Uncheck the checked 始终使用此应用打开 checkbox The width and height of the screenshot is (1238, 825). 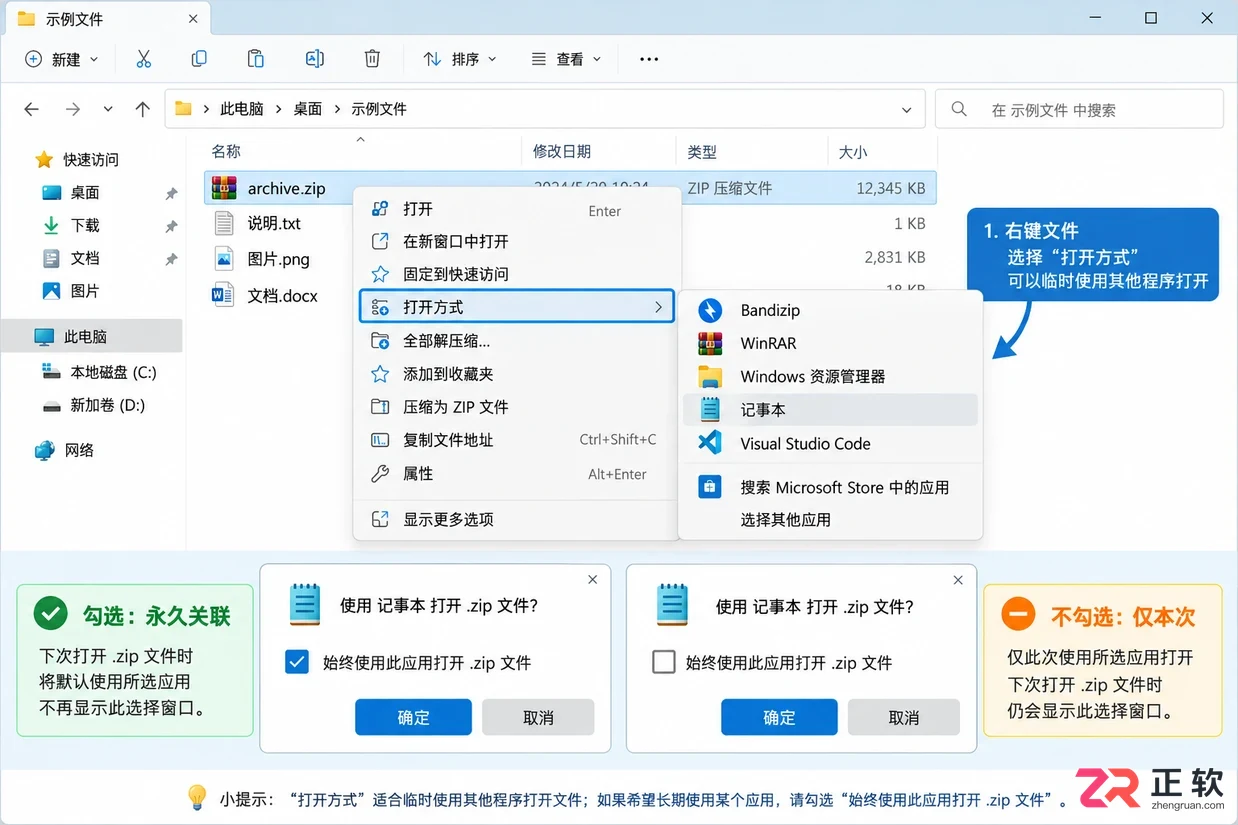297,662
